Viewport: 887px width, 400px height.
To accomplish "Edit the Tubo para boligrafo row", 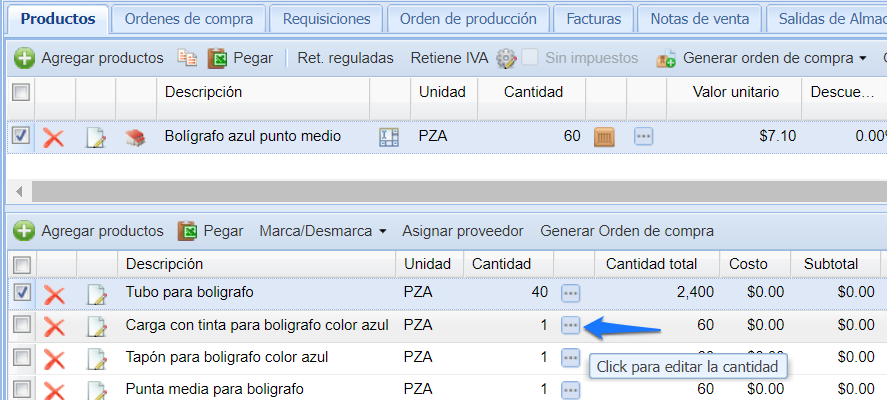I will 96,294.
